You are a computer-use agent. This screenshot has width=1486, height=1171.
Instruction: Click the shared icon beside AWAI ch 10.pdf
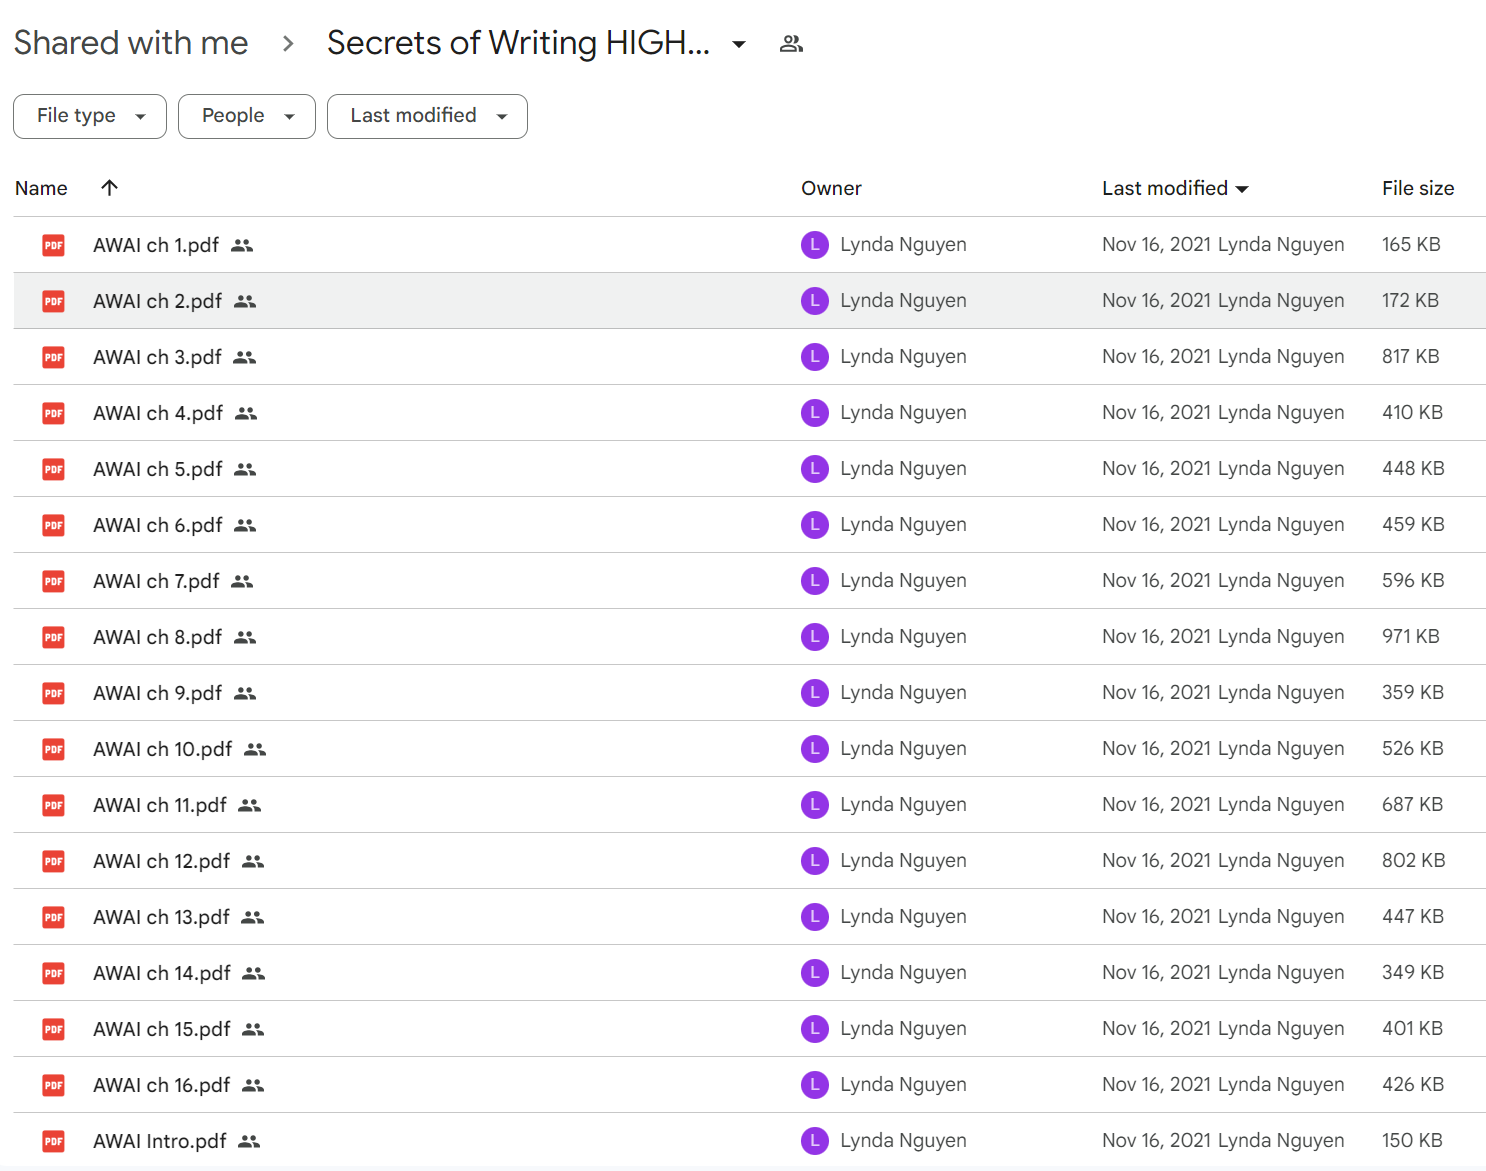[255, 749]
